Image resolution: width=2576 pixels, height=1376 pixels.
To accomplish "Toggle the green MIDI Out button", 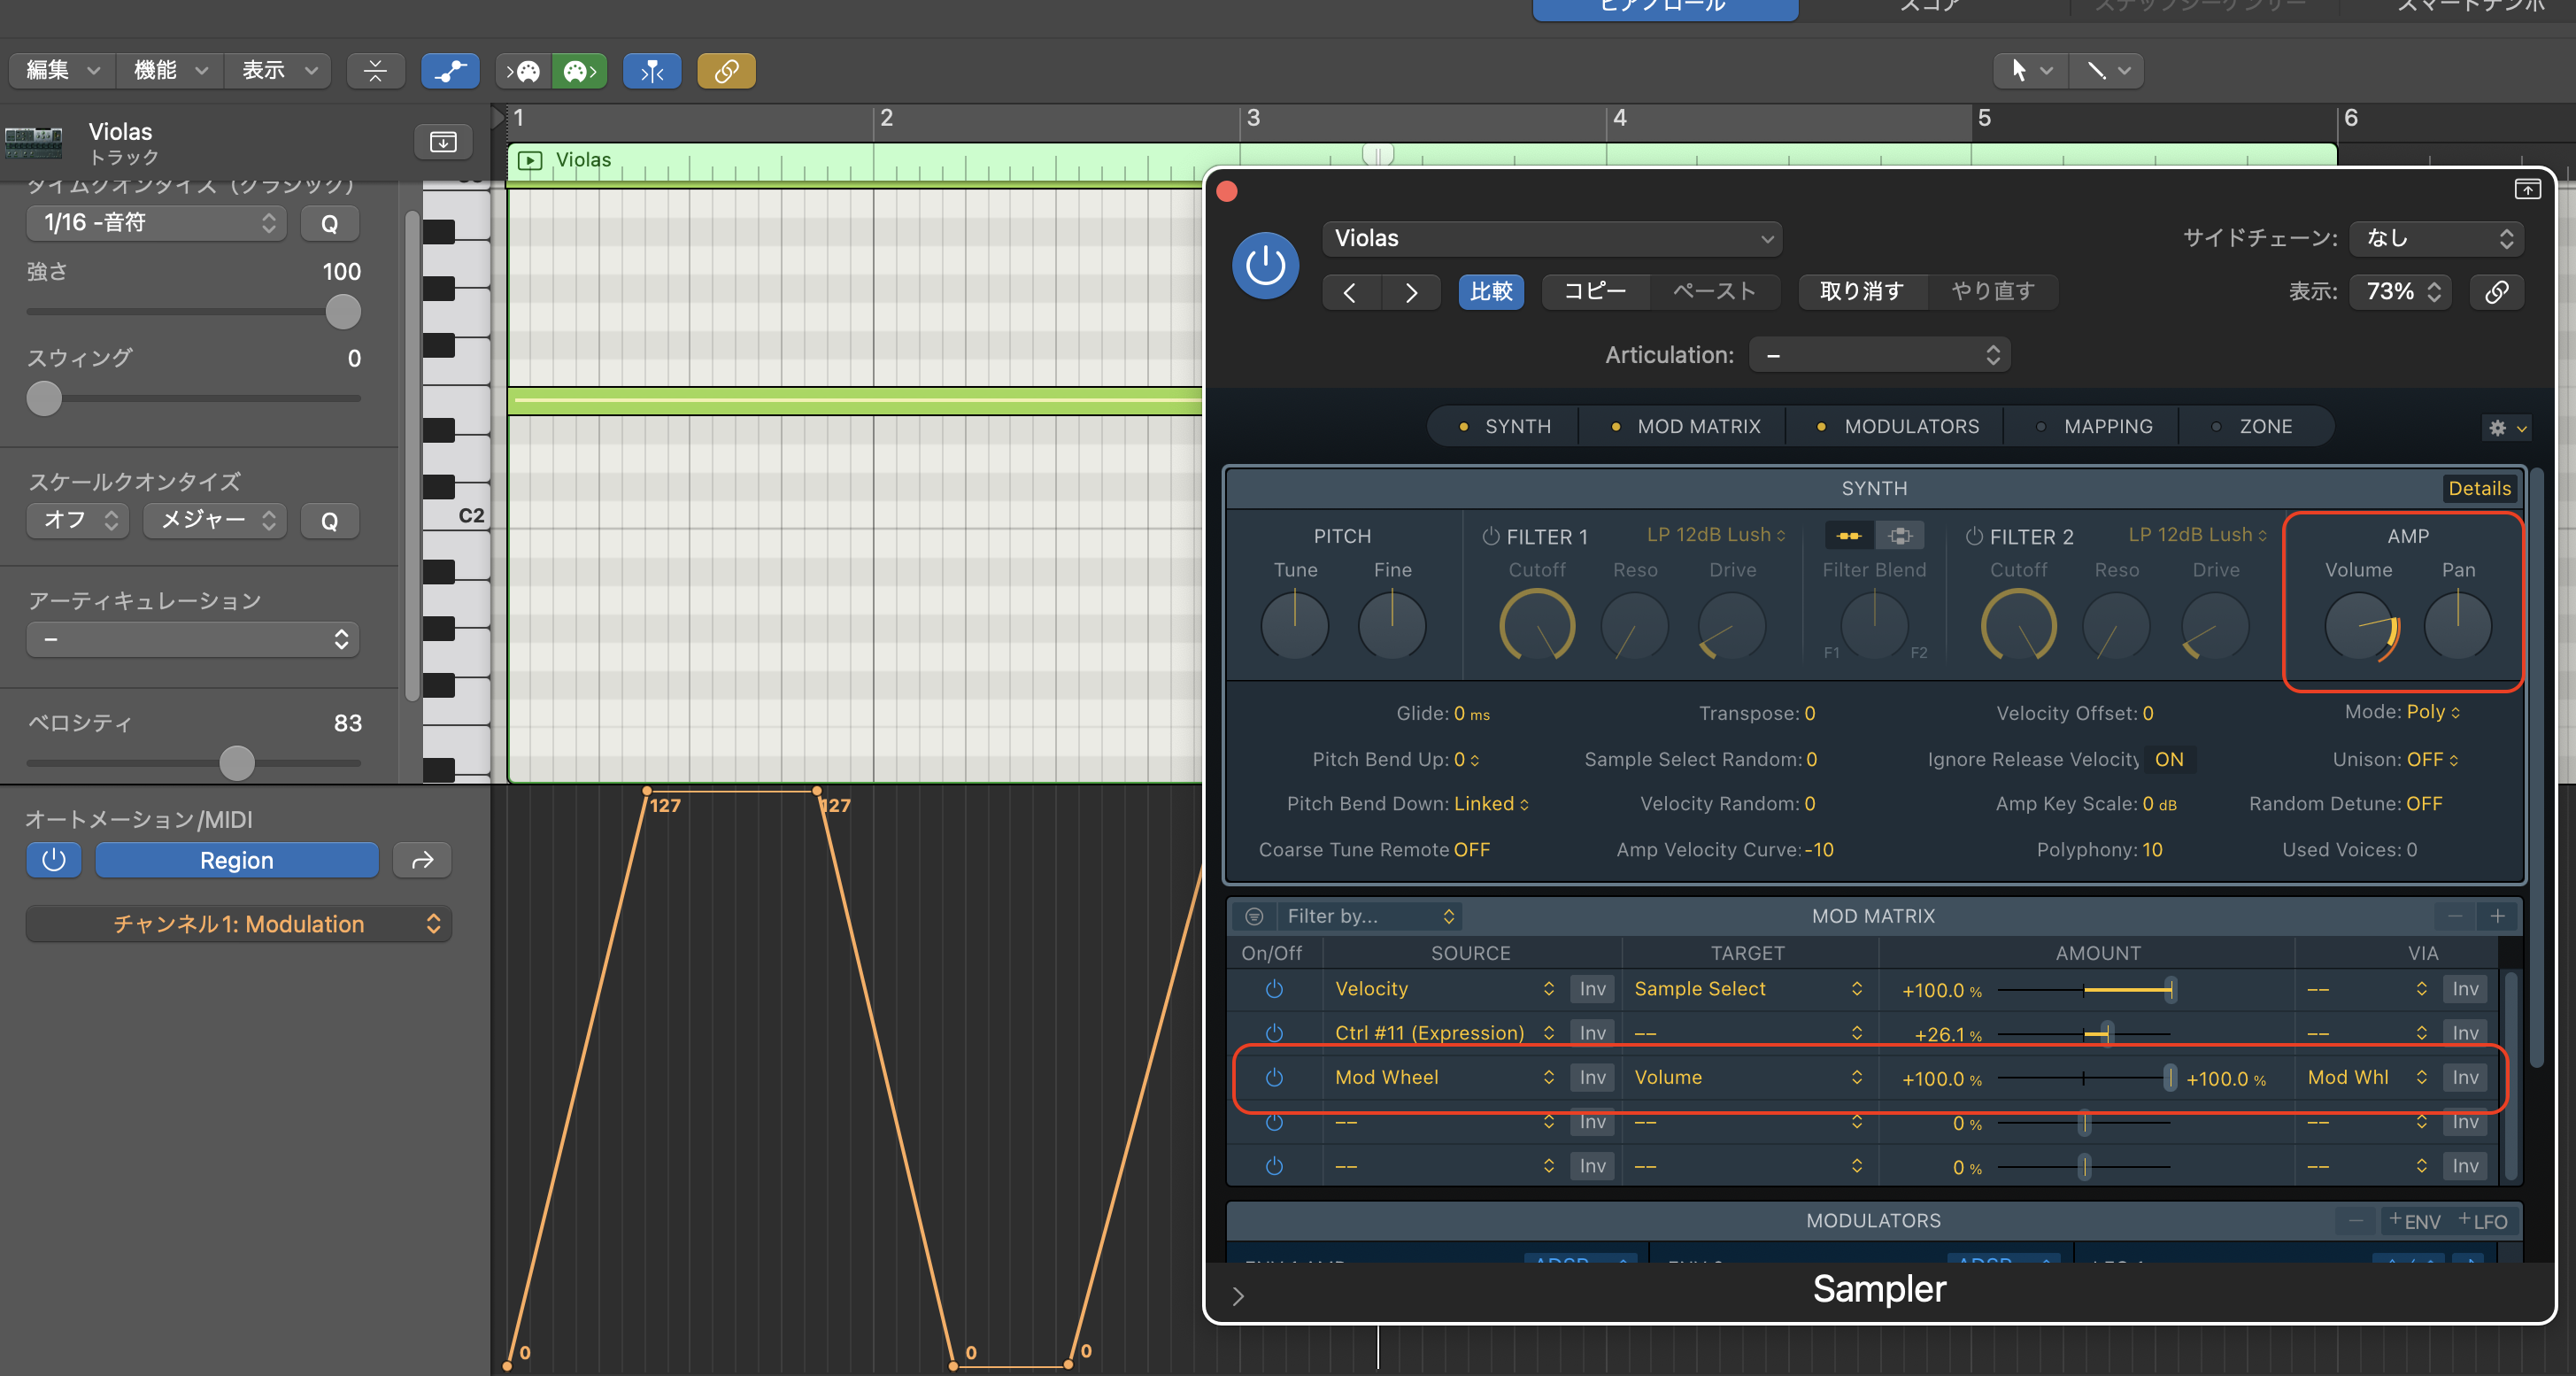I will 580,71.
